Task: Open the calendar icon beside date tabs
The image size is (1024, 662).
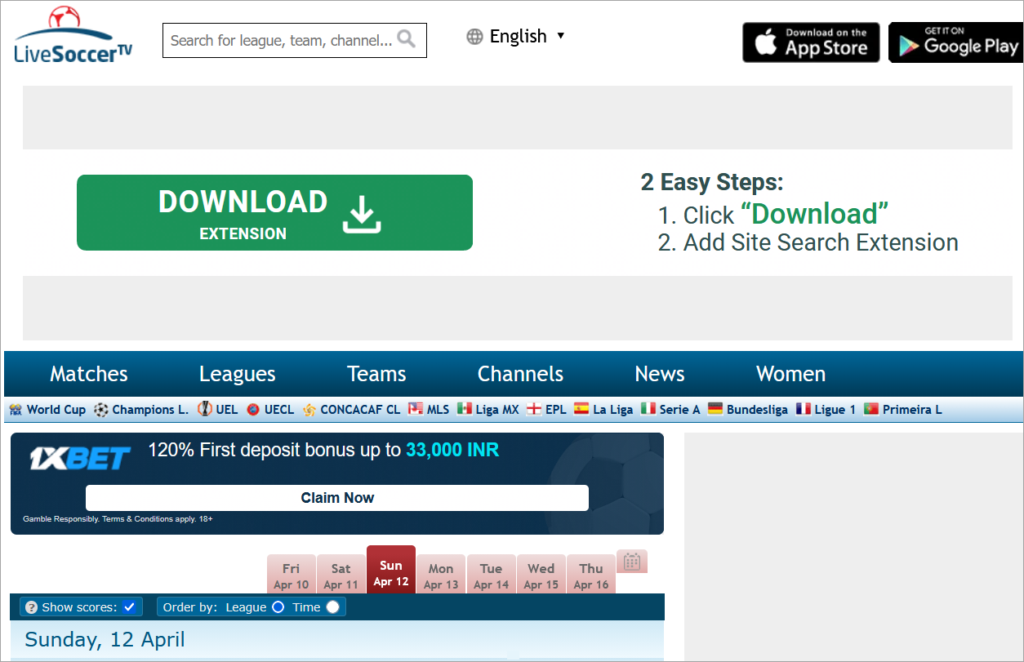Action: [632, 562]
